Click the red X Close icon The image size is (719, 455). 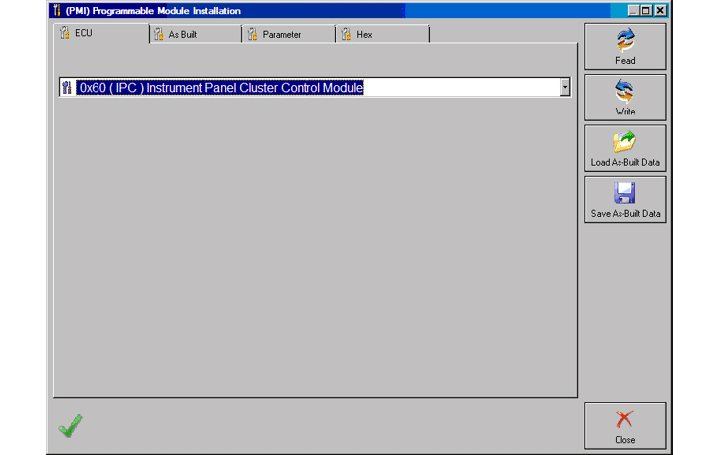(x=625, y=419)
